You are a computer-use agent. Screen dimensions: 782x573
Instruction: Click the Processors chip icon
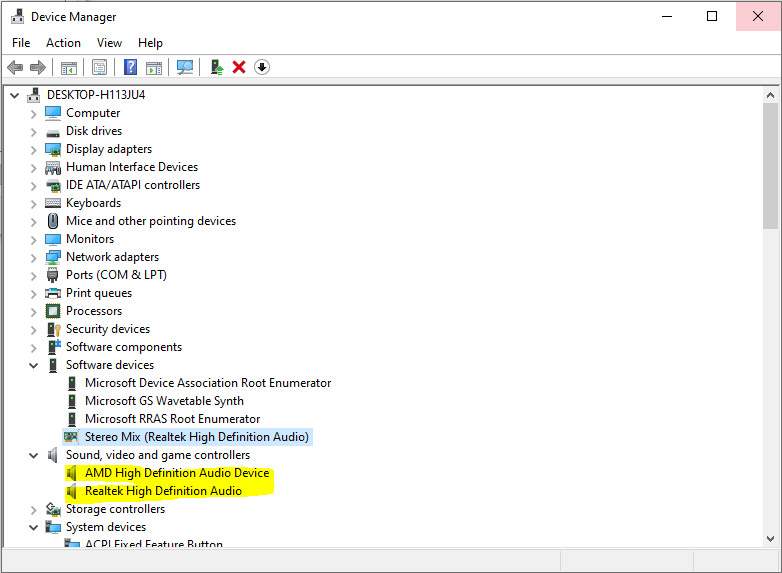pos(53,311)
